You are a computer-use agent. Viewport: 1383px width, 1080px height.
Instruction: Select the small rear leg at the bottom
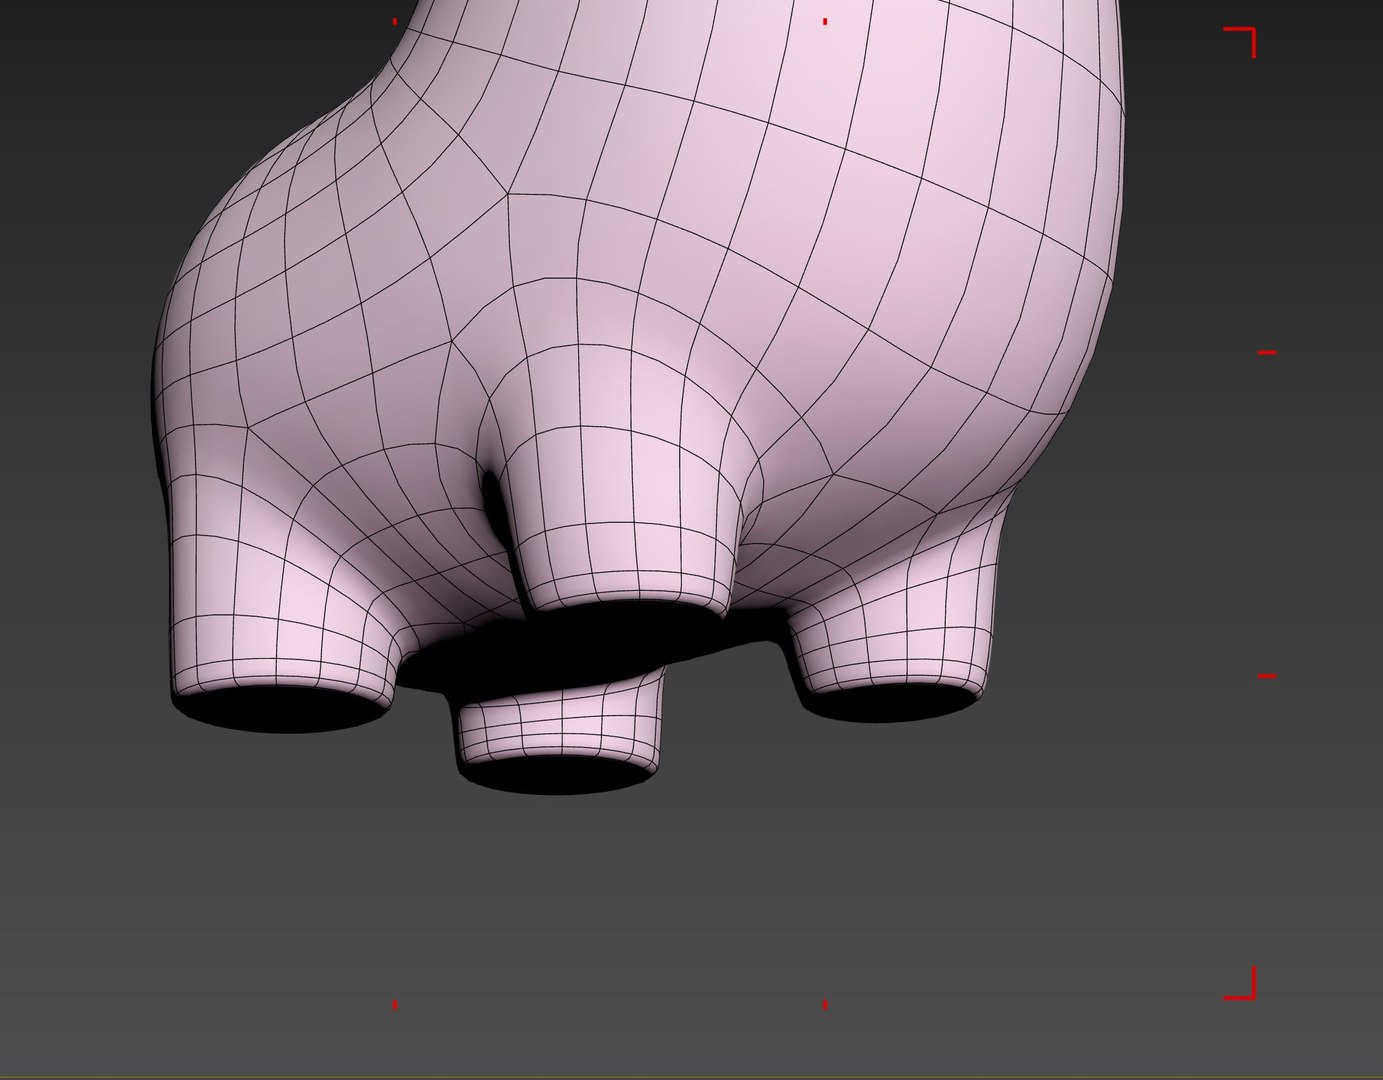pyautogui.click(x=562, y=732)
